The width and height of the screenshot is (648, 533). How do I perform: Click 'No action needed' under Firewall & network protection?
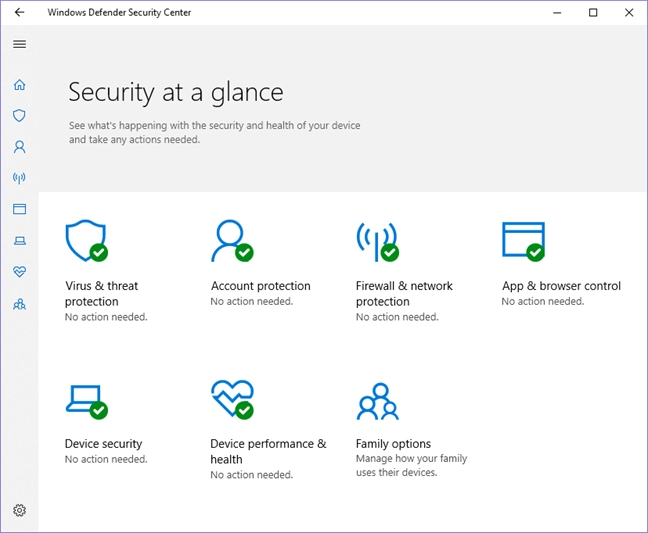pos(397,317)
